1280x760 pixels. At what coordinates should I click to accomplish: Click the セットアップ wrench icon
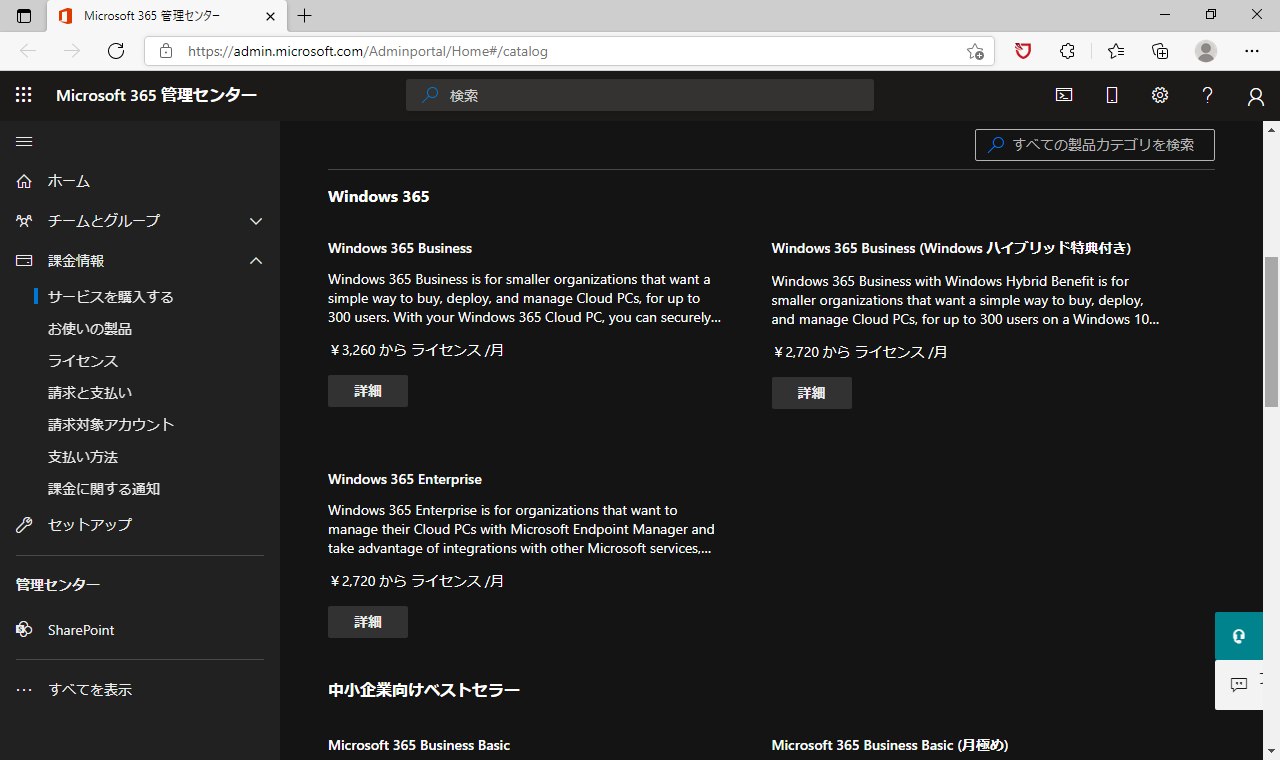pyautogui.click(x=25, y=525)
